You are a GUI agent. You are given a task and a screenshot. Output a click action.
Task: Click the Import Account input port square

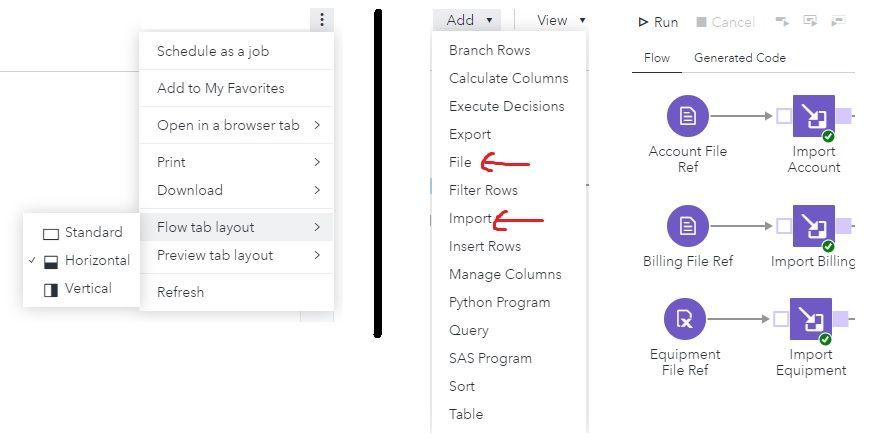click(x=783, y=116)
